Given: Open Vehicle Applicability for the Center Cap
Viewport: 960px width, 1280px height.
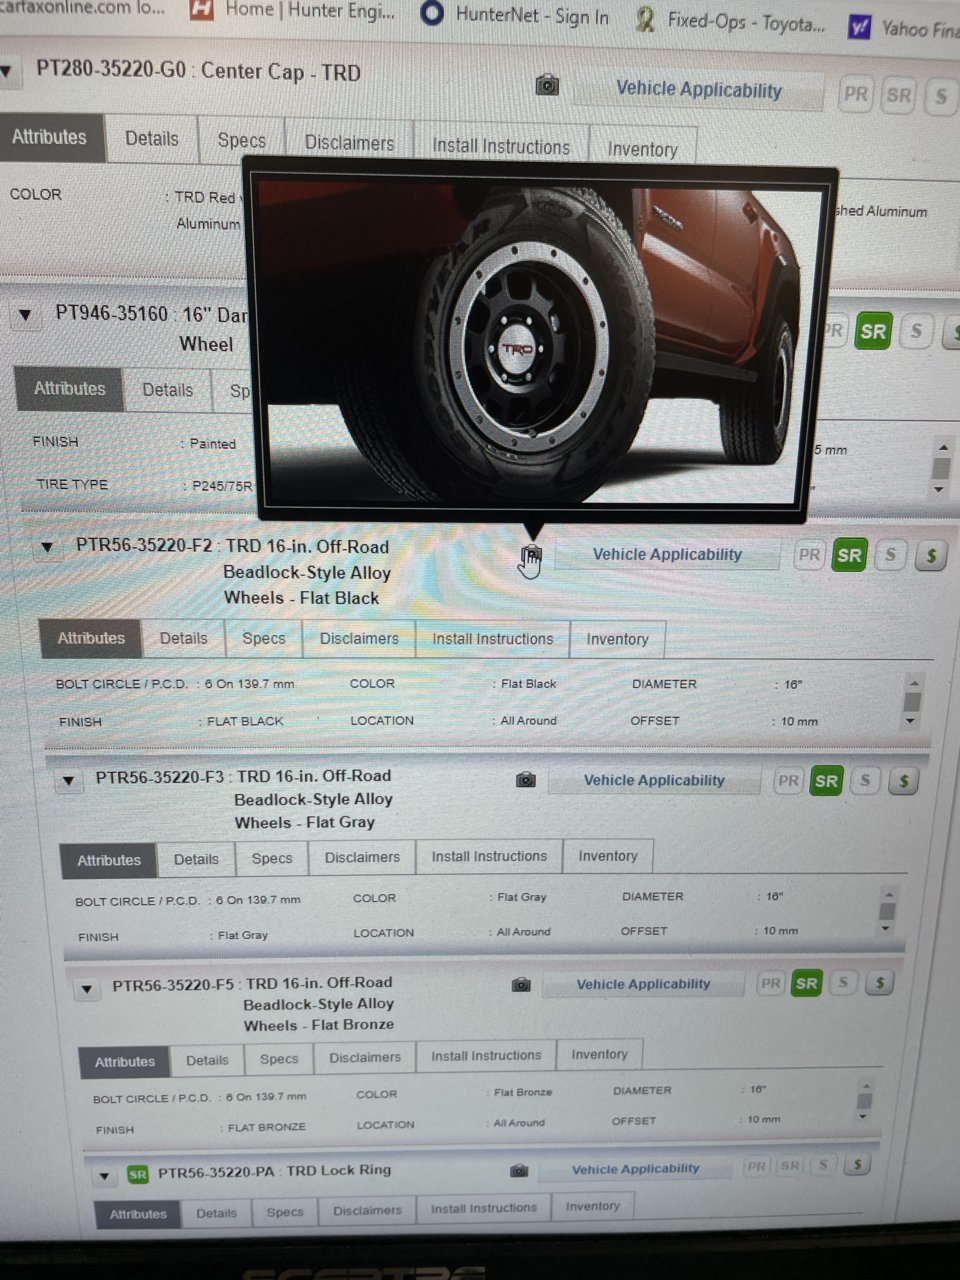Looking at the screenshot, I should click(x=699, y=89).
